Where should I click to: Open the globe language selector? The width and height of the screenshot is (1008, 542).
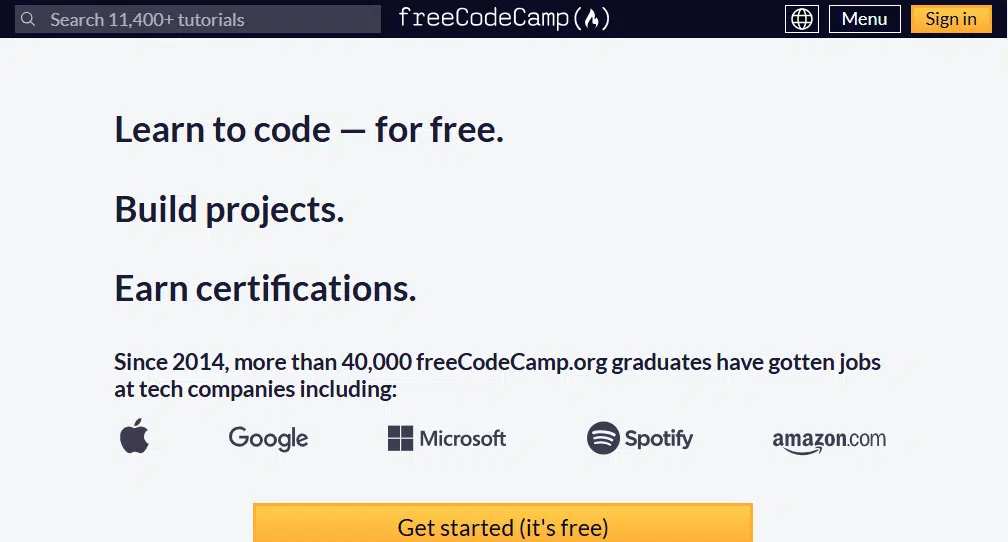(802, 19)
